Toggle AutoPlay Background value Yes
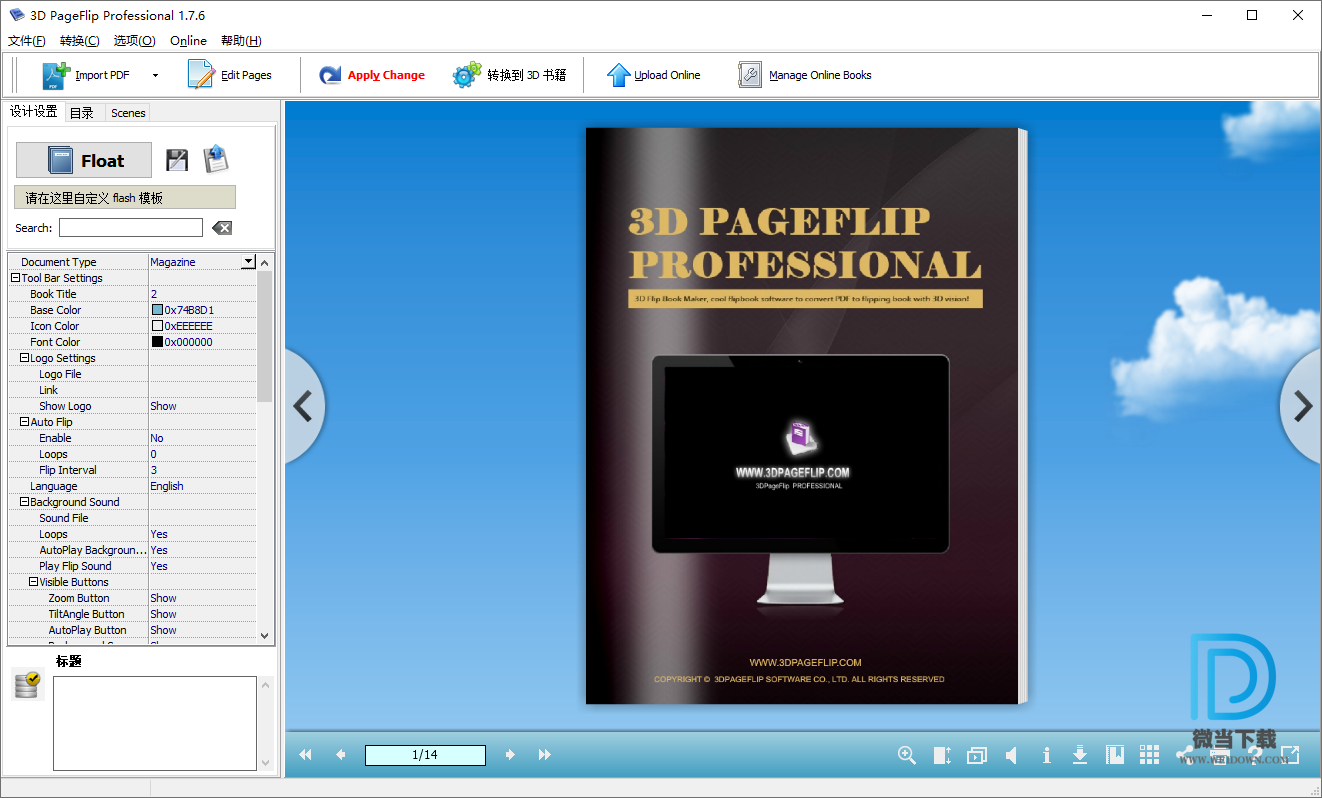The height and width of the screenshot is (798, 1322). 202,550
